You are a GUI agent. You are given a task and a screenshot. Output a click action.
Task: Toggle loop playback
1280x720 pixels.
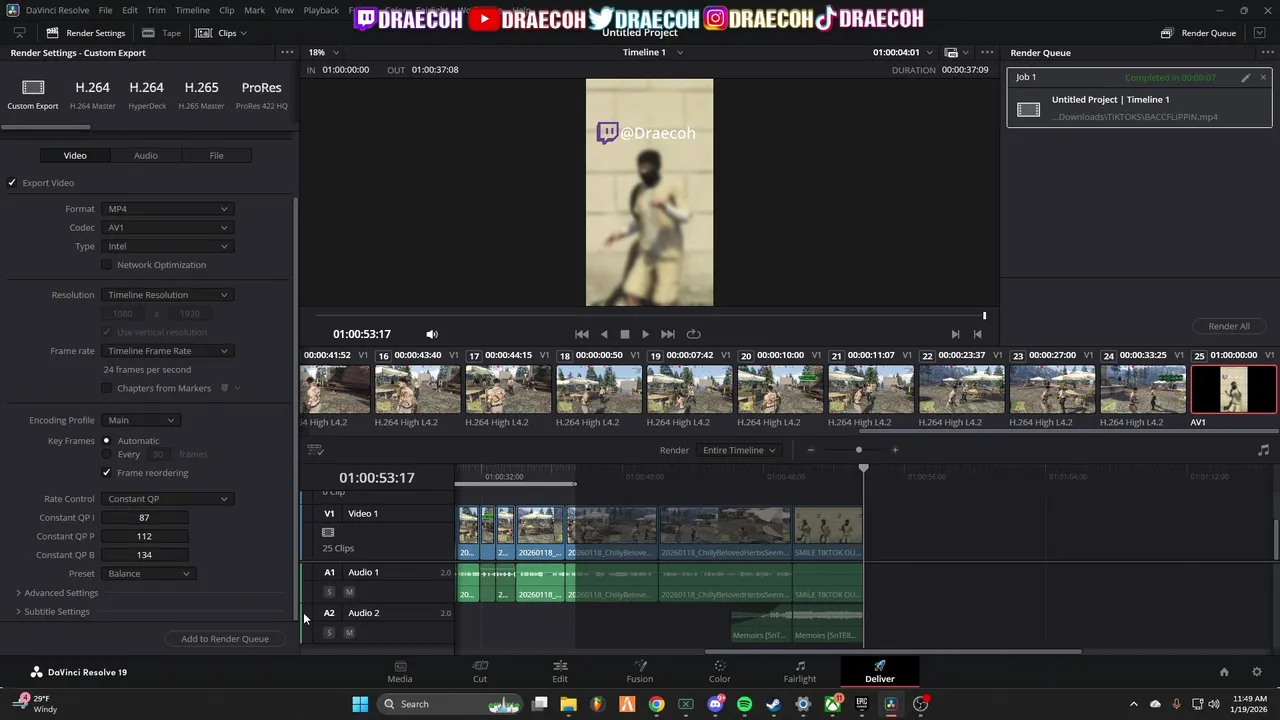(693, 334)
